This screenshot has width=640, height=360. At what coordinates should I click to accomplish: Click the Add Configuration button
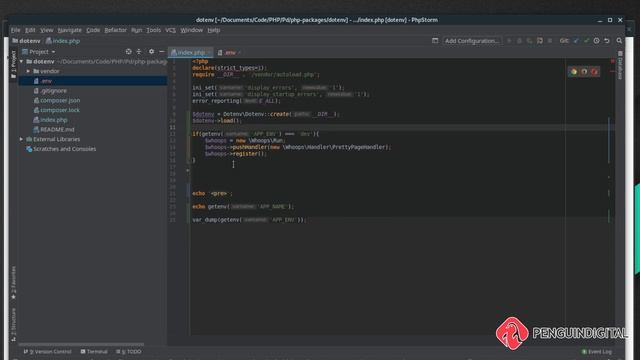click(x=472, y=41)
